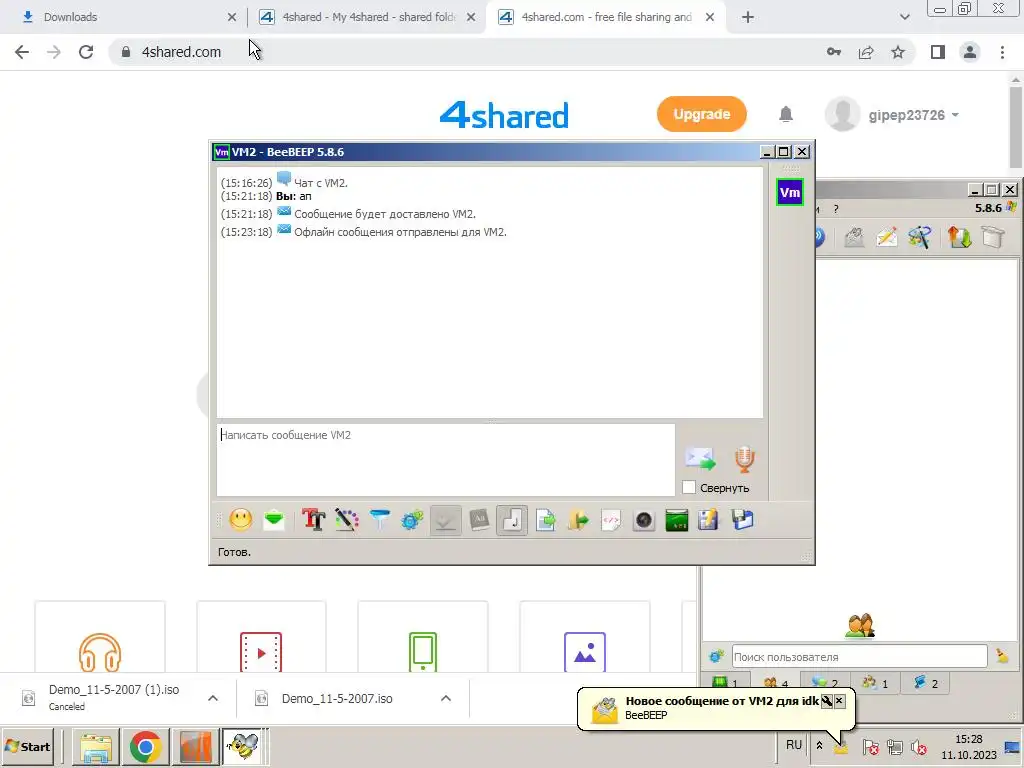Select the users tab labeled 4
1024x768 pixels.
tap(776, 683)
